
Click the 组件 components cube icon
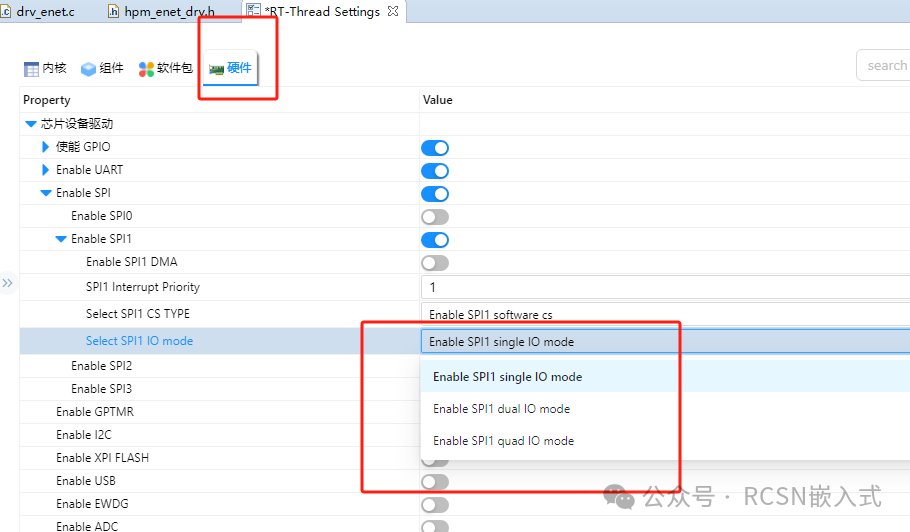88,69
